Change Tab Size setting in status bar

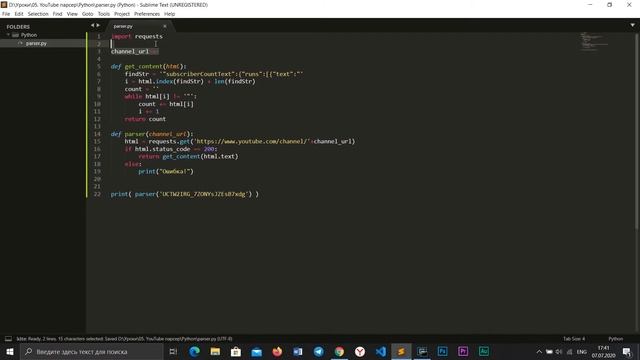(574, 339)
